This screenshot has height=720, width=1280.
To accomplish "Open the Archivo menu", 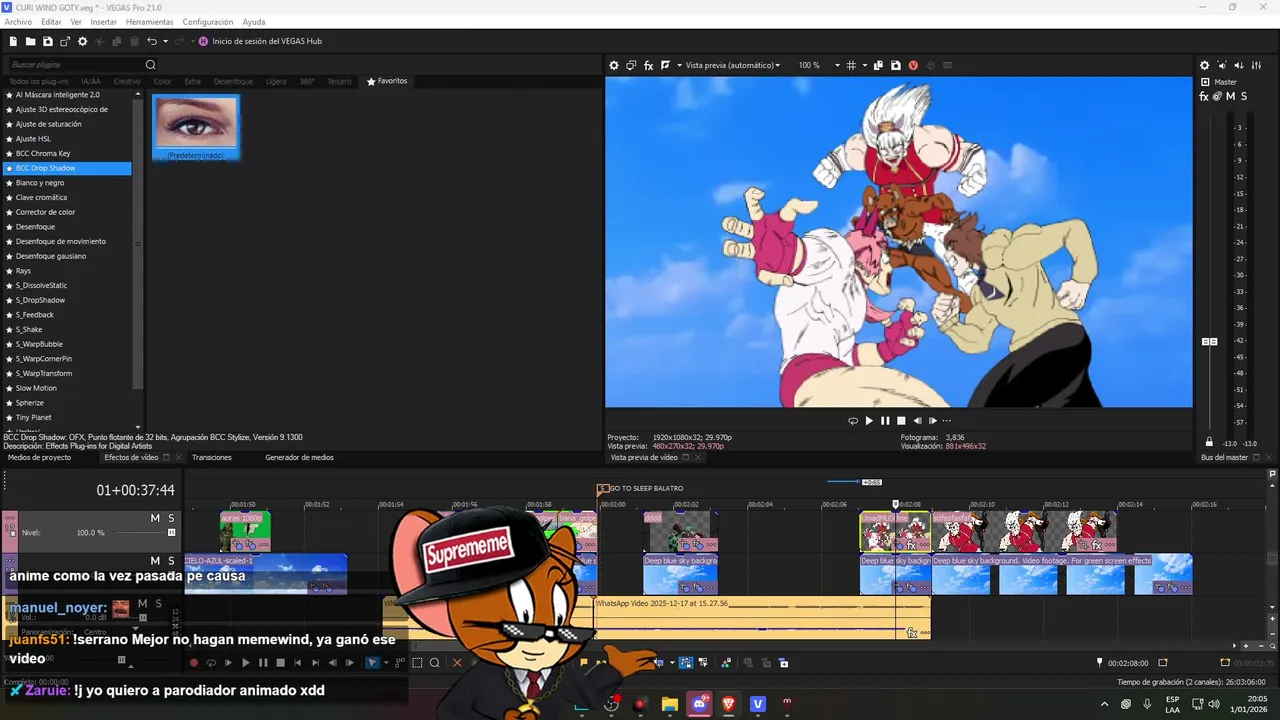I will coord(18,22).
